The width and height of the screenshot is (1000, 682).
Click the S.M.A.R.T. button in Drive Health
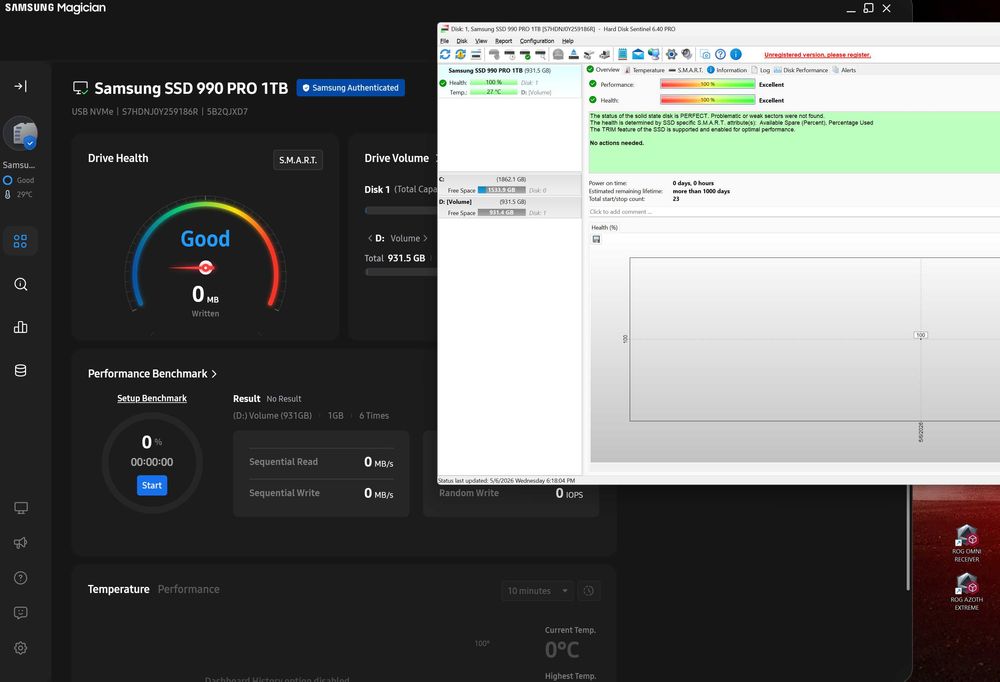pos(298,160)
